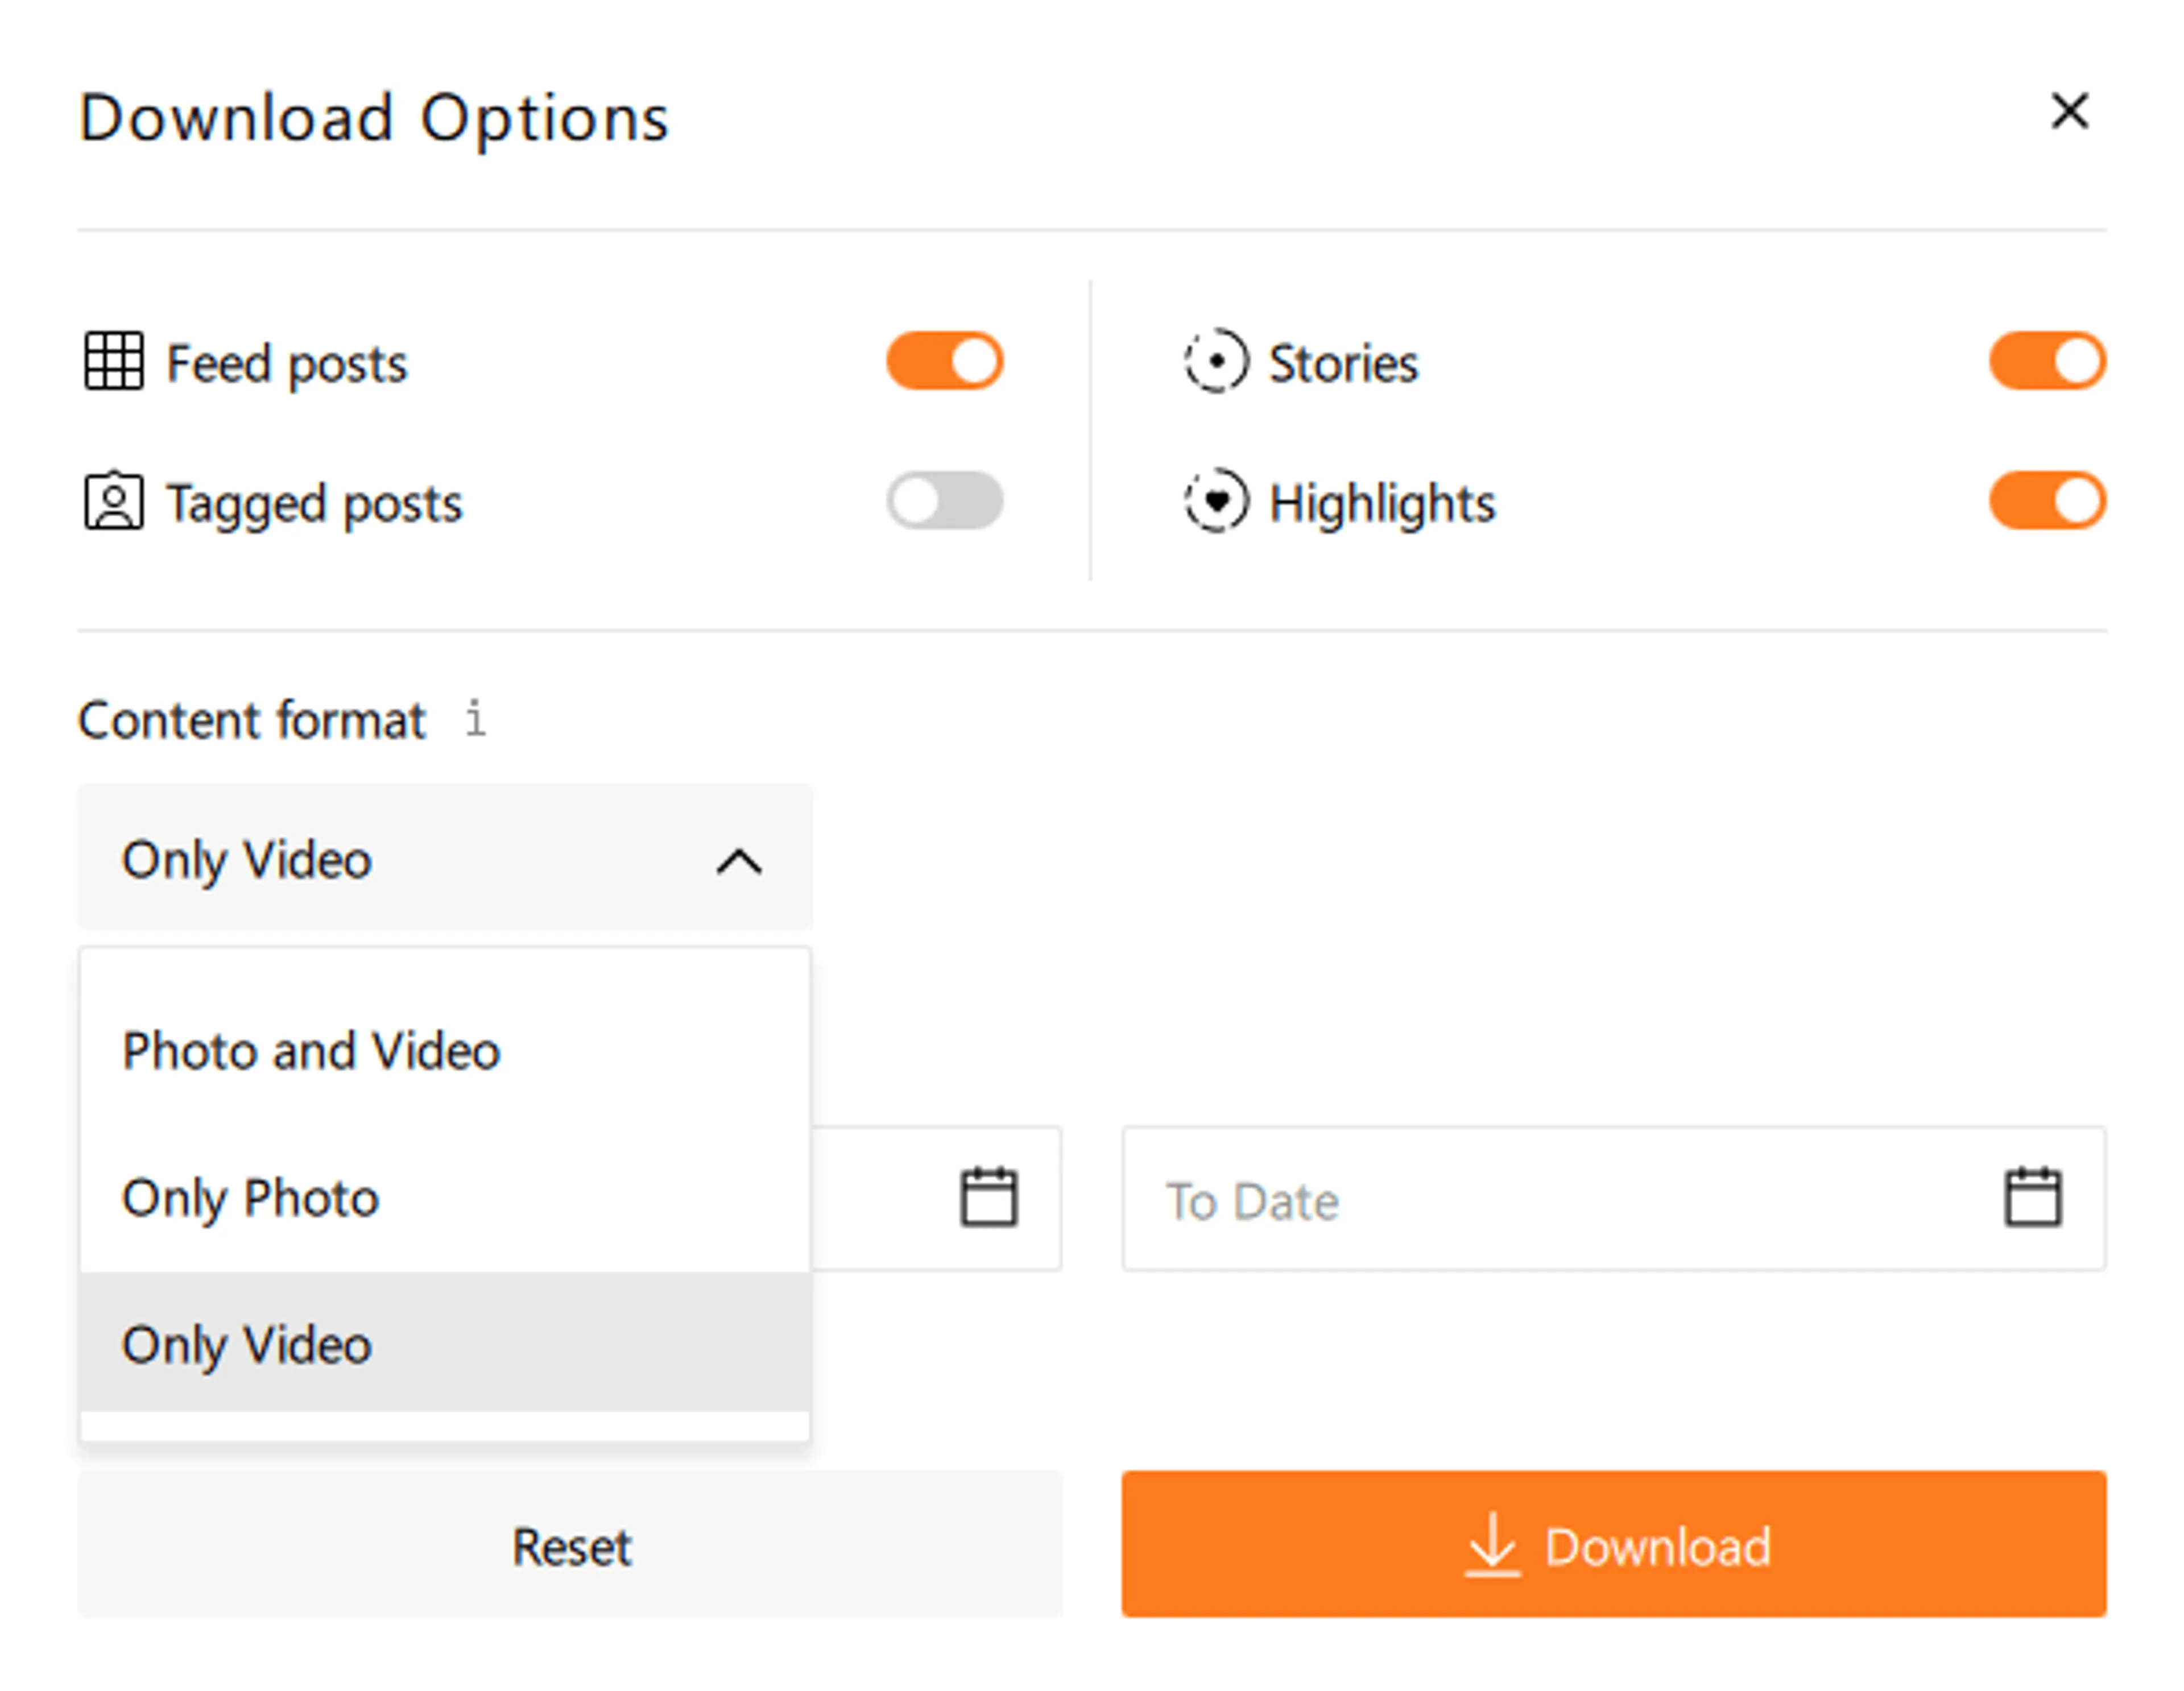Choose the Only Photo option
Image resolution: width=2184 pixels, height=1691 pixels.
(x=251, y=1197)
